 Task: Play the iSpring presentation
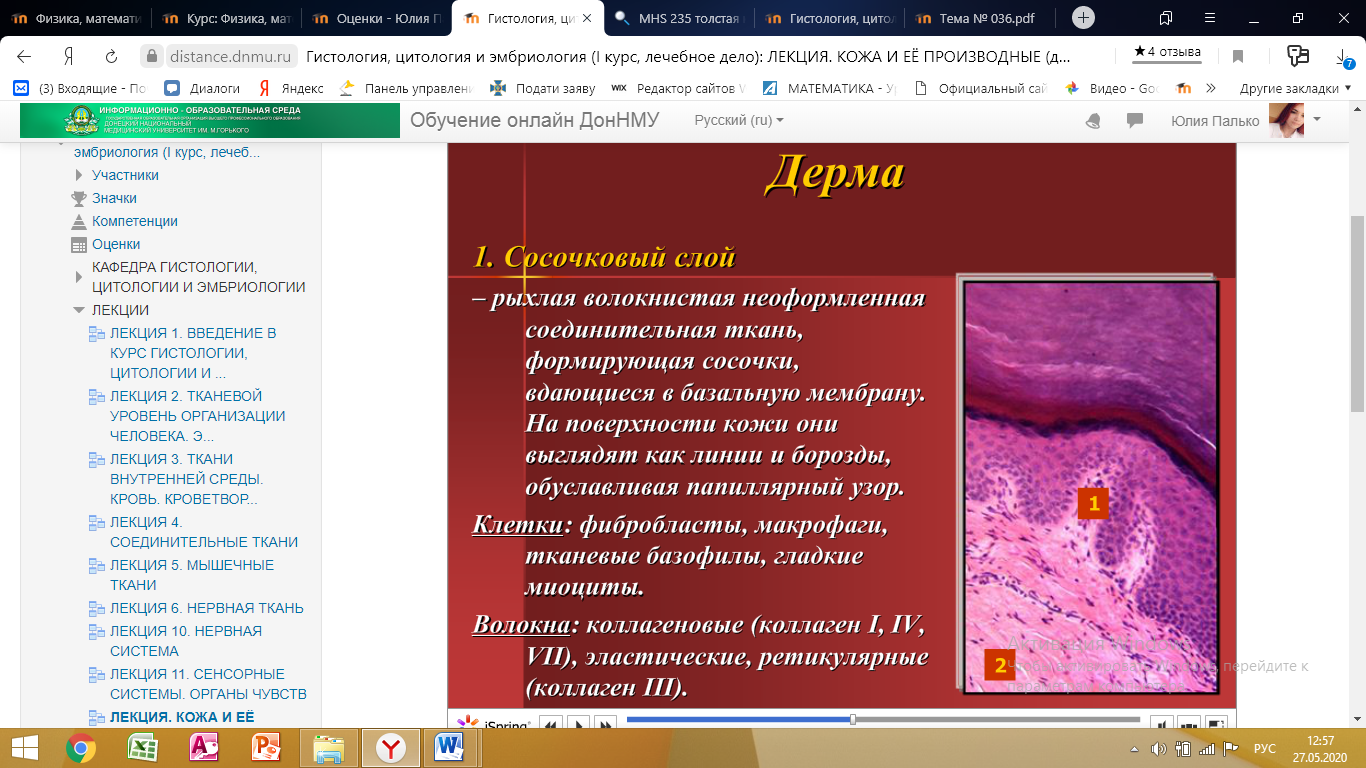577,724
